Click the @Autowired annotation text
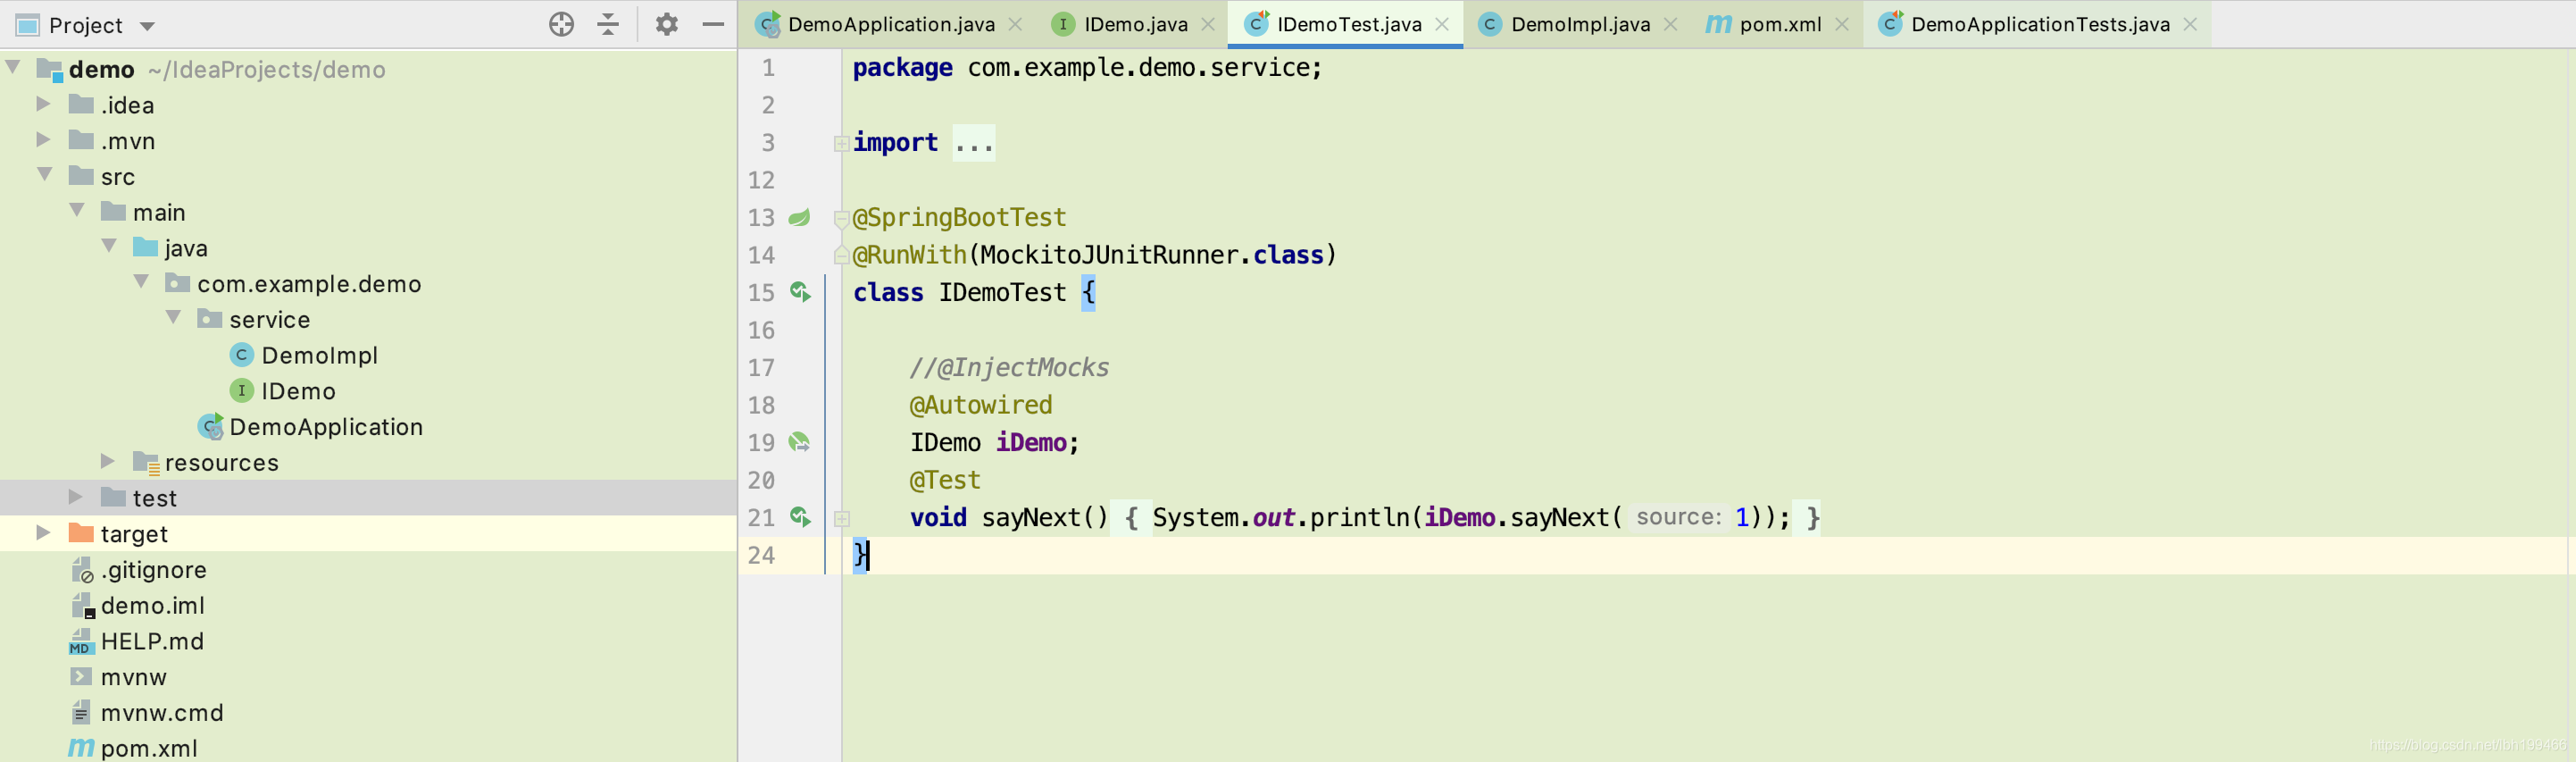 (x=981, y=405)
